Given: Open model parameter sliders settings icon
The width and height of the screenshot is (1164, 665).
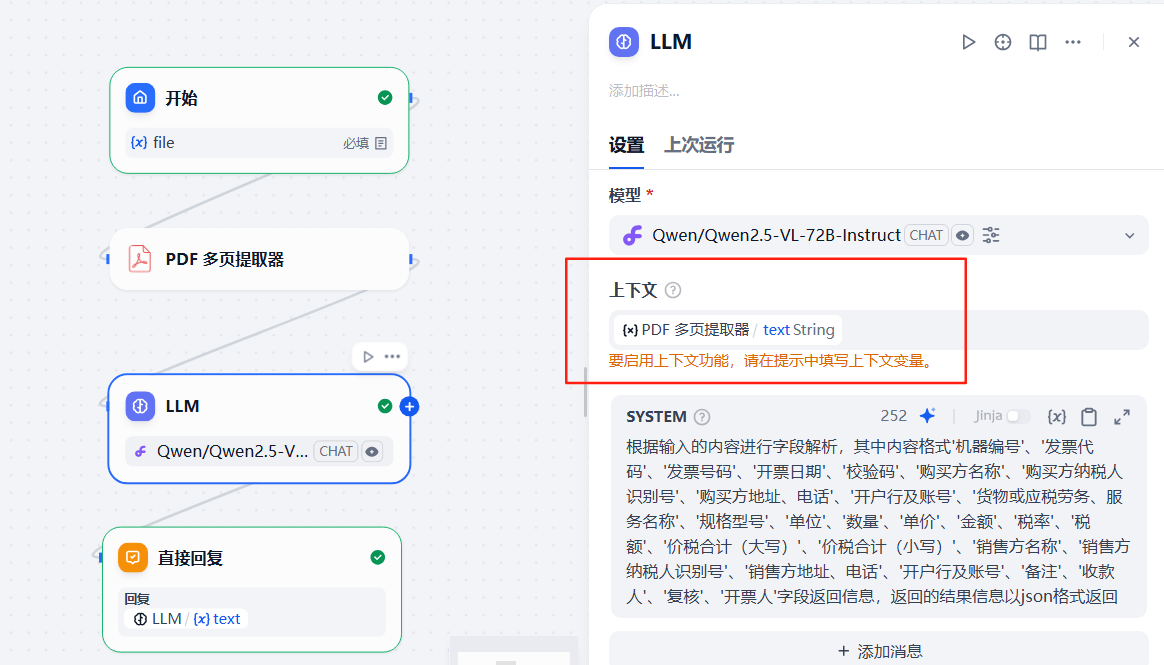Looking at the screenshot, I should point(991,235).
